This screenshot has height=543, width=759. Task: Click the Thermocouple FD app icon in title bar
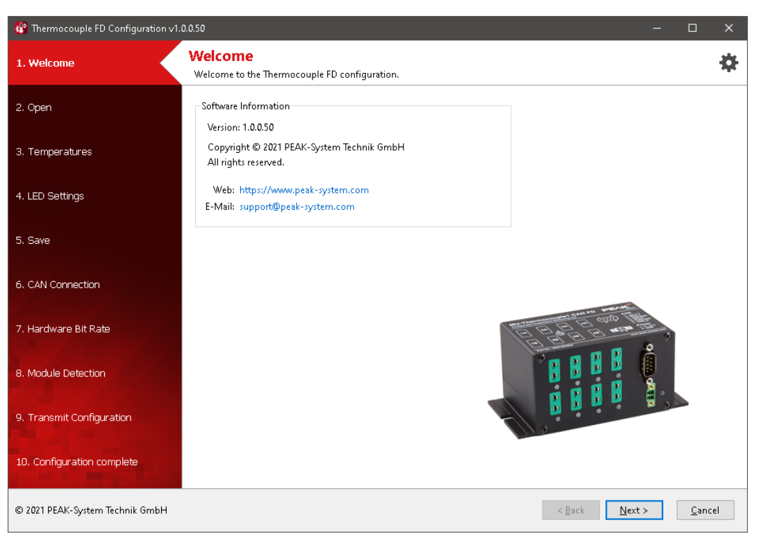pos(20,28)
